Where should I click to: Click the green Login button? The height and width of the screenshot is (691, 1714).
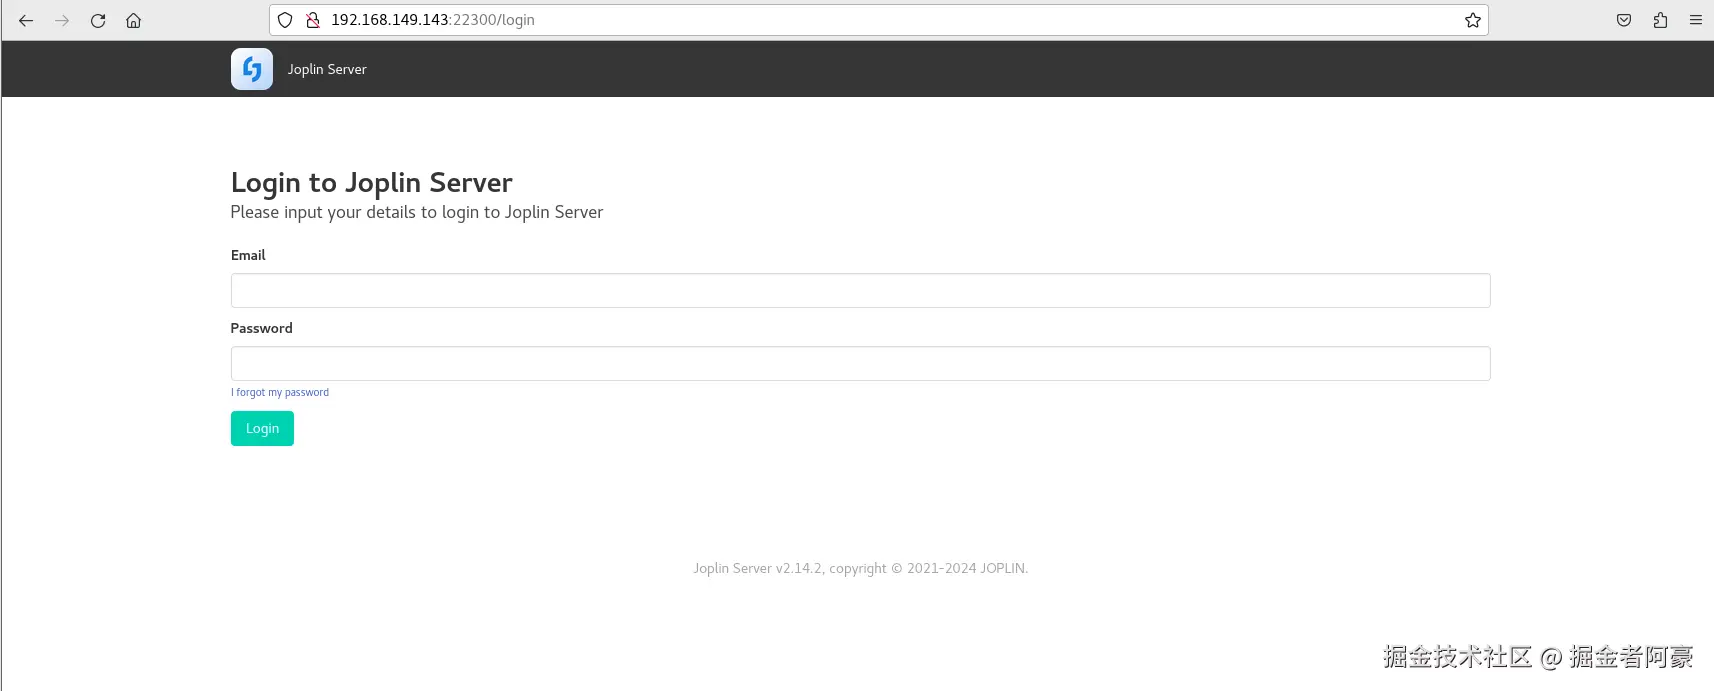pos(262,428)
